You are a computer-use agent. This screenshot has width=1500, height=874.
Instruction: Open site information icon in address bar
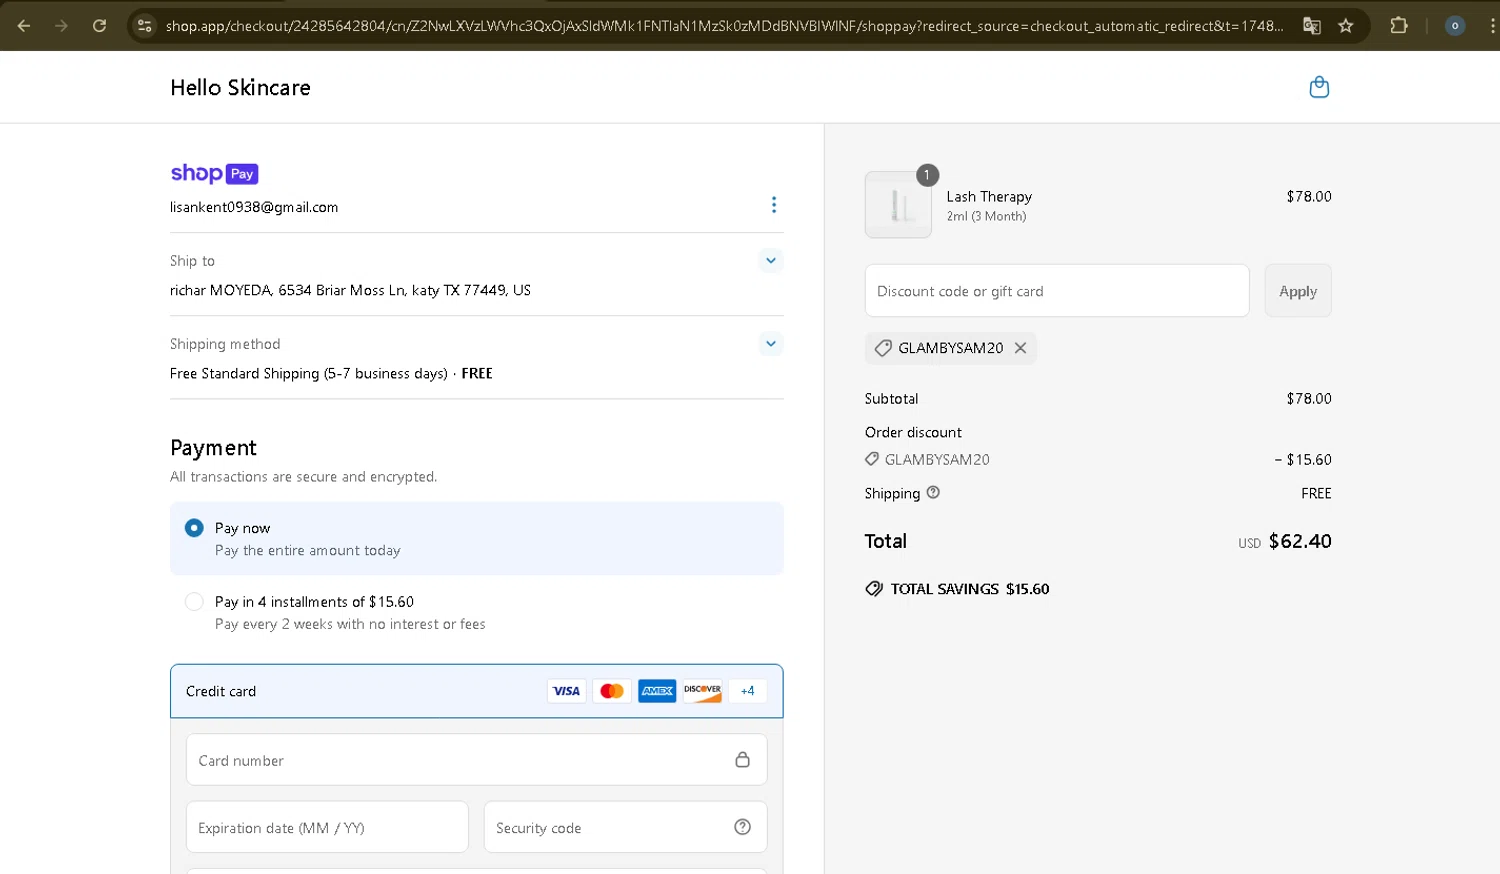click(144, 26)
